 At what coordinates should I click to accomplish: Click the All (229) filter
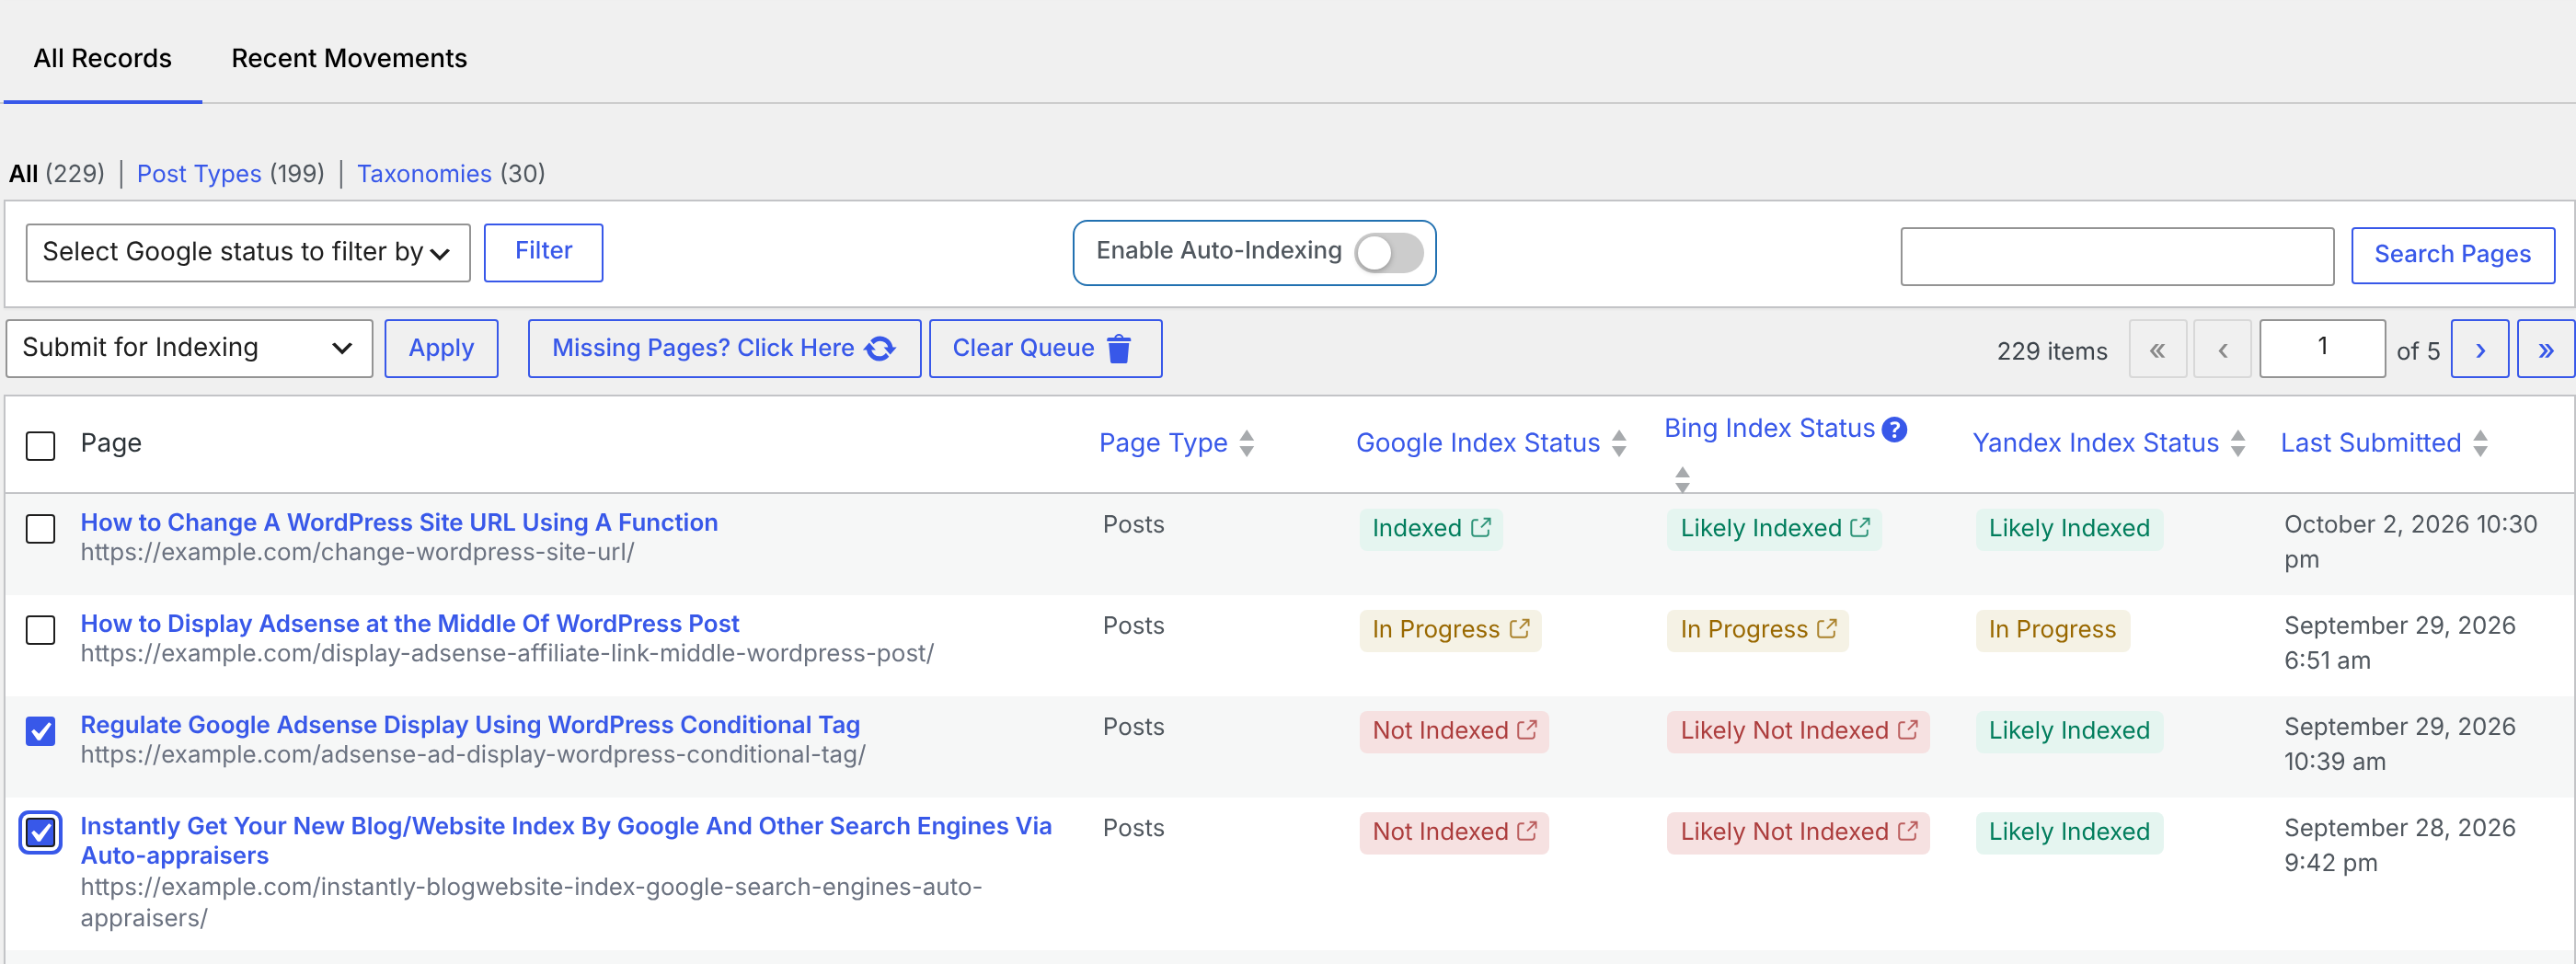[56, 173]
